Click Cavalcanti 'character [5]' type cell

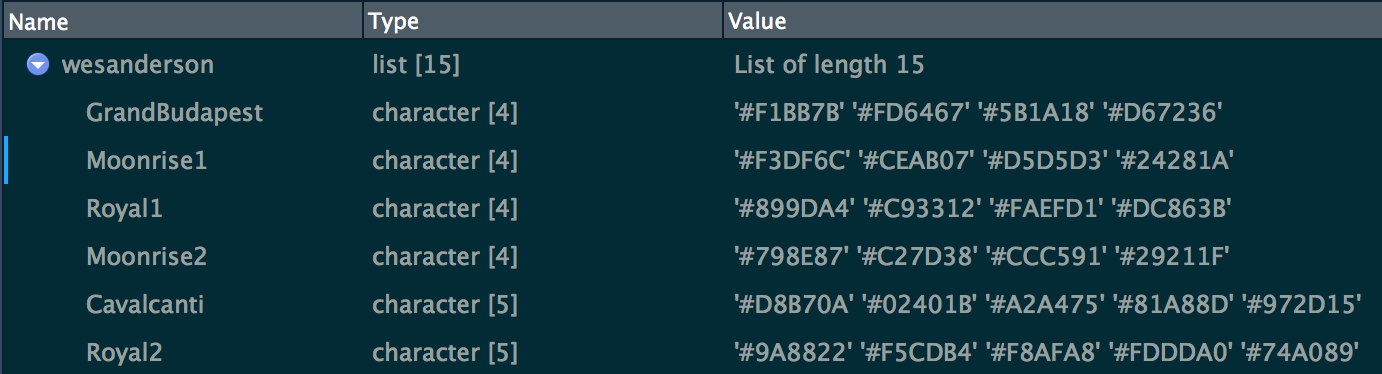[445, 304]
